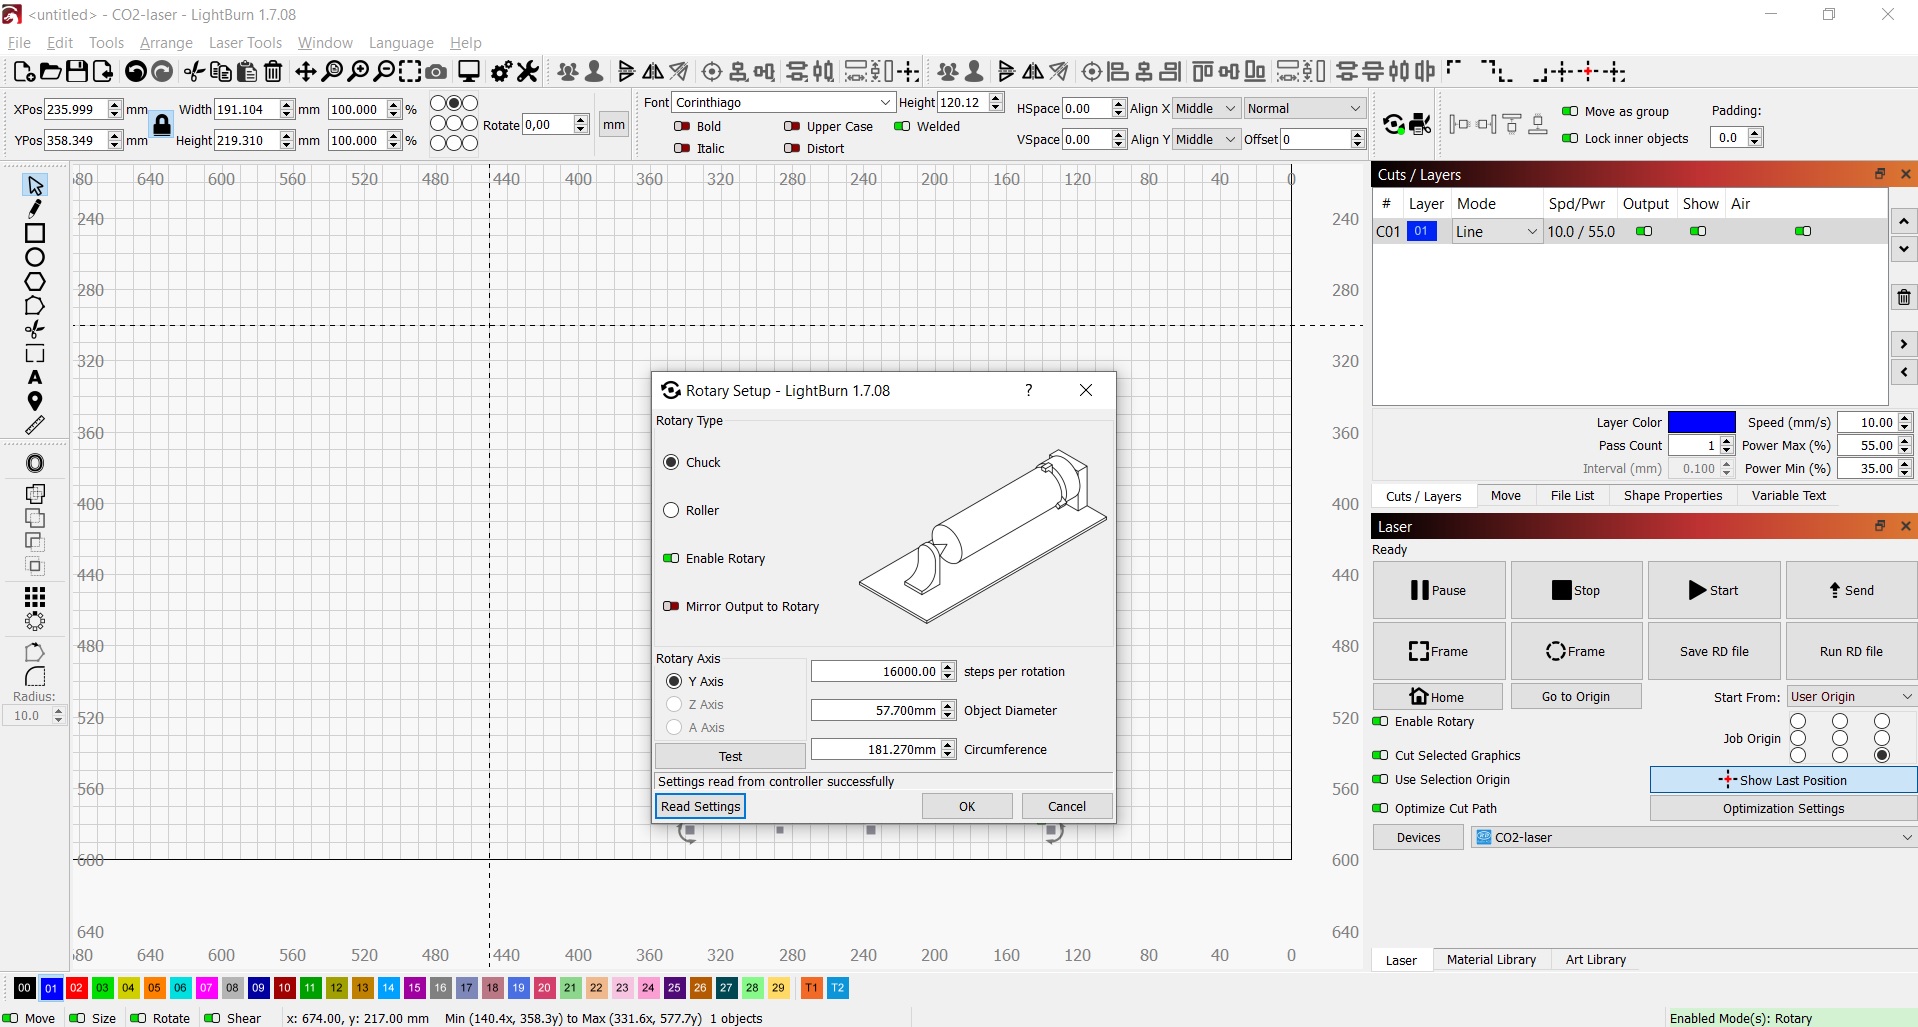Save the project with the floppy icon
Viewport: 1918px width, 1027px height.
coord(76,72)
